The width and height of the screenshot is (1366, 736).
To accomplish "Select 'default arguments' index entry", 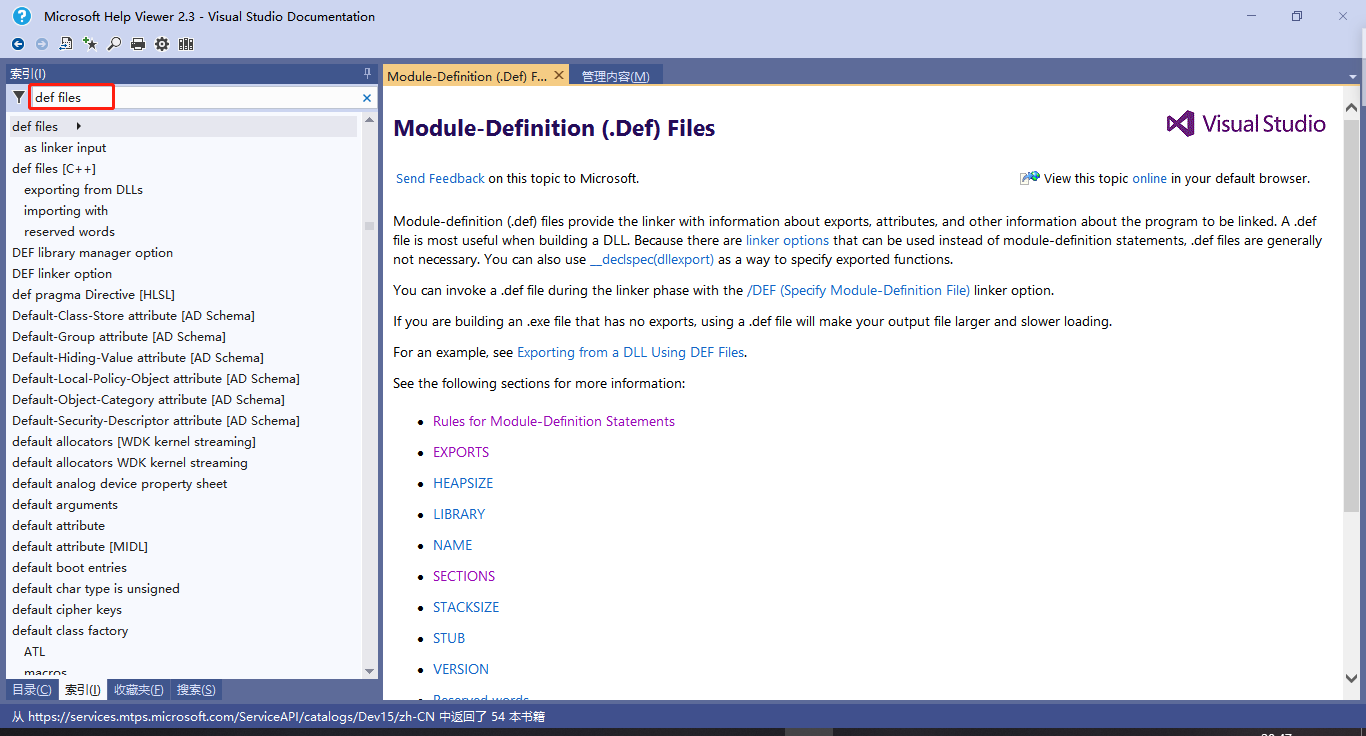I will (65, 504).
